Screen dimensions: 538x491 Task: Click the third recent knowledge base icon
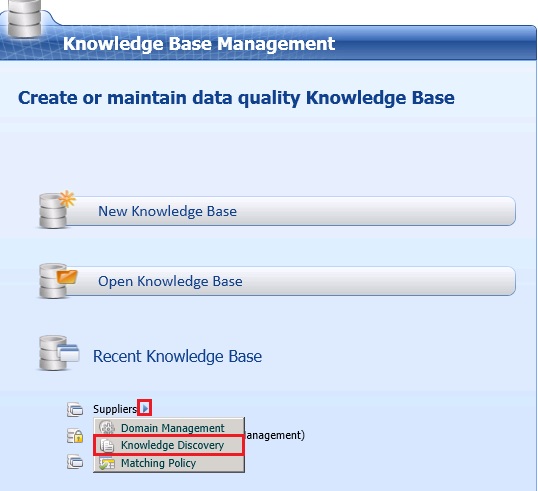point(75,462)
